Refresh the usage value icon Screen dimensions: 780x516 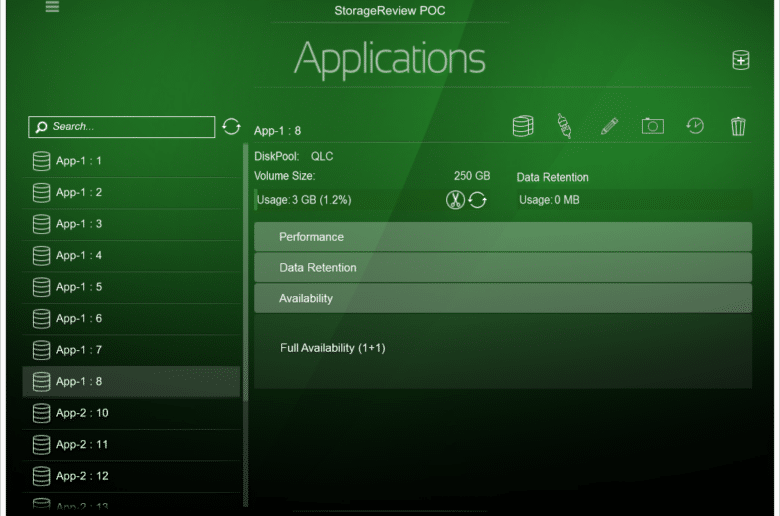tap(477, 200)
